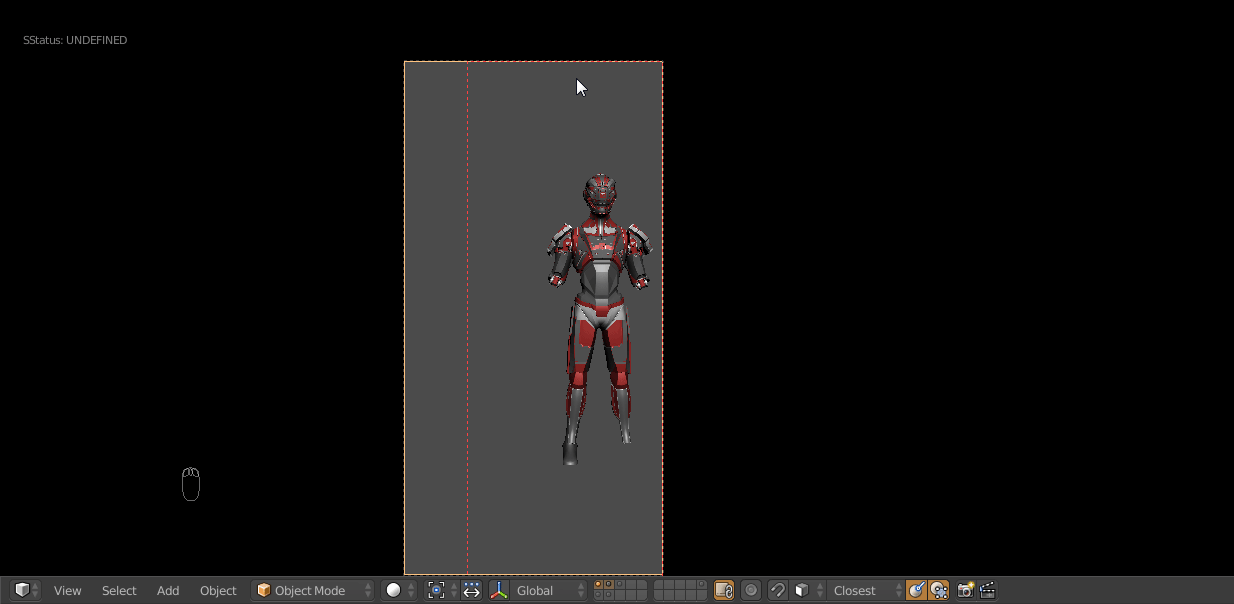Click the OpenGL render image camera icon

click(965, 590)
